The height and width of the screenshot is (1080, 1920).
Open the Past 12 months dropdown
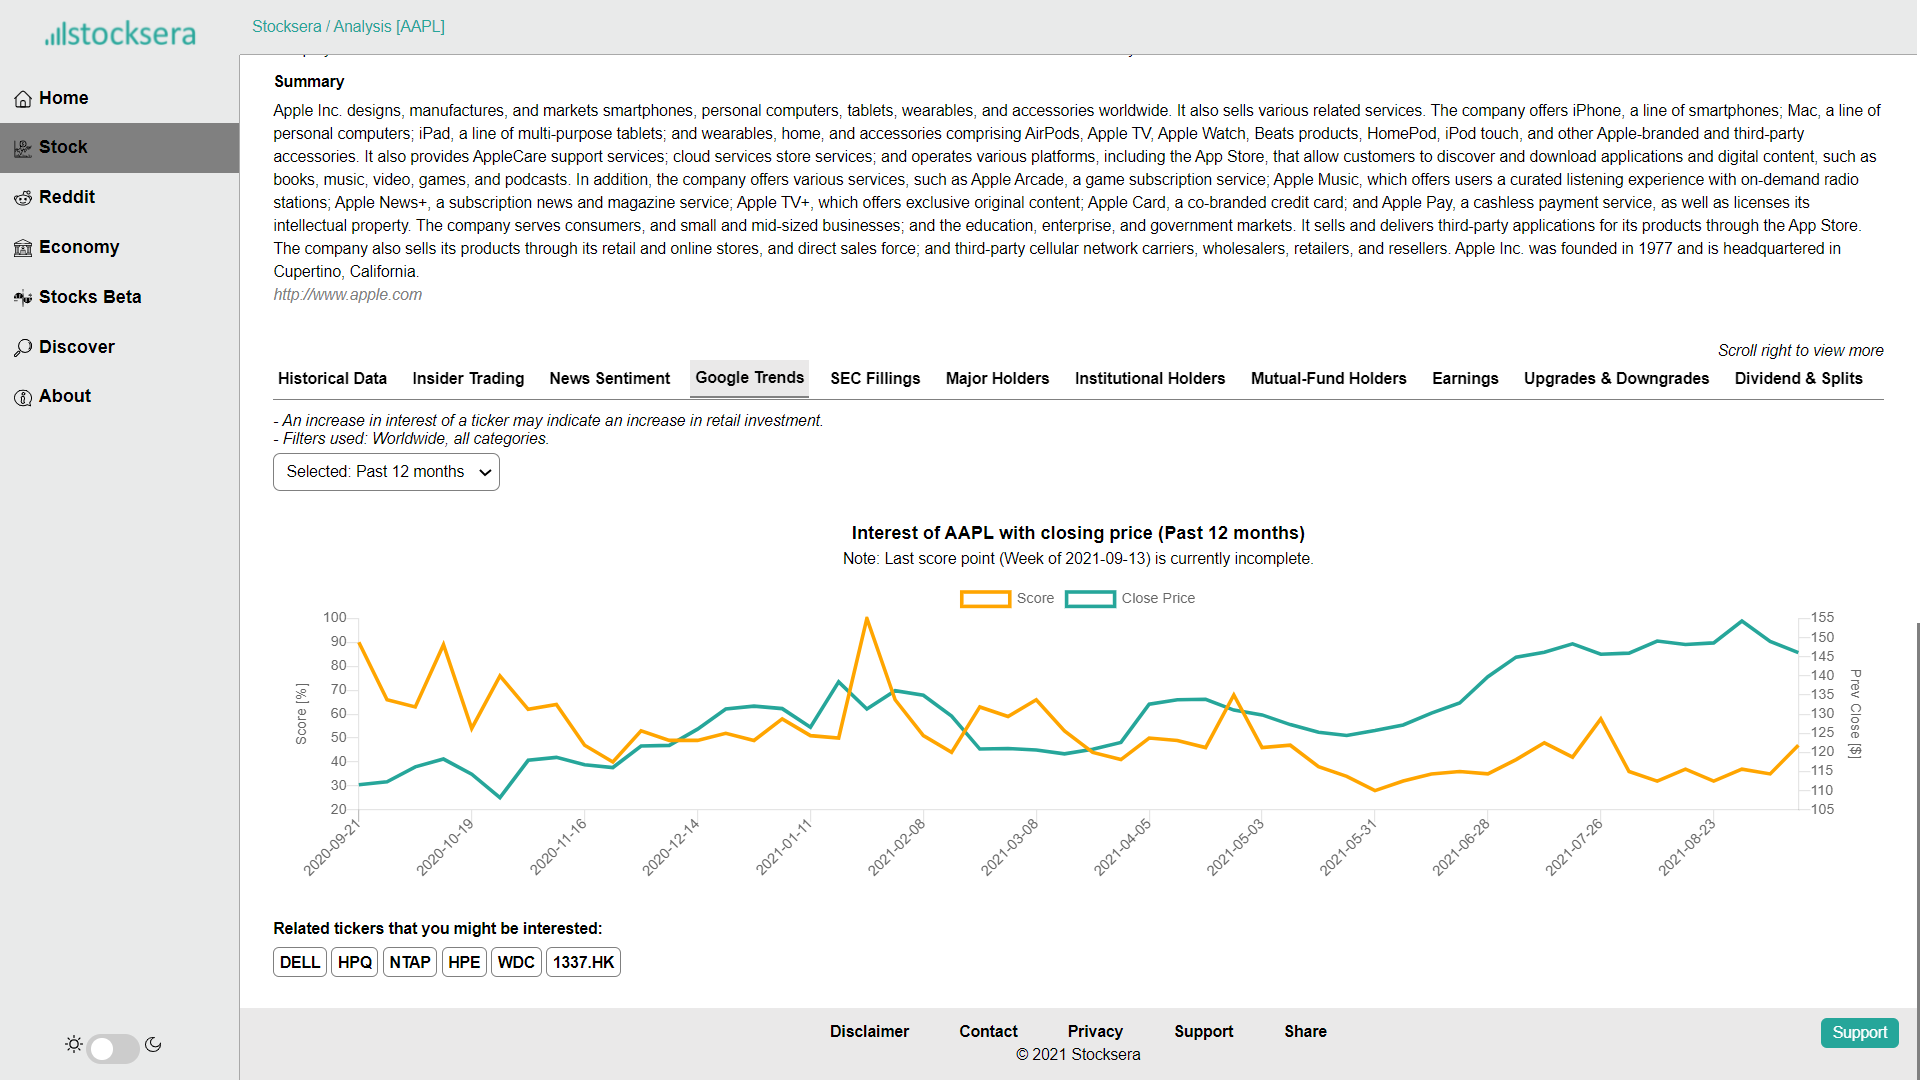386,472
